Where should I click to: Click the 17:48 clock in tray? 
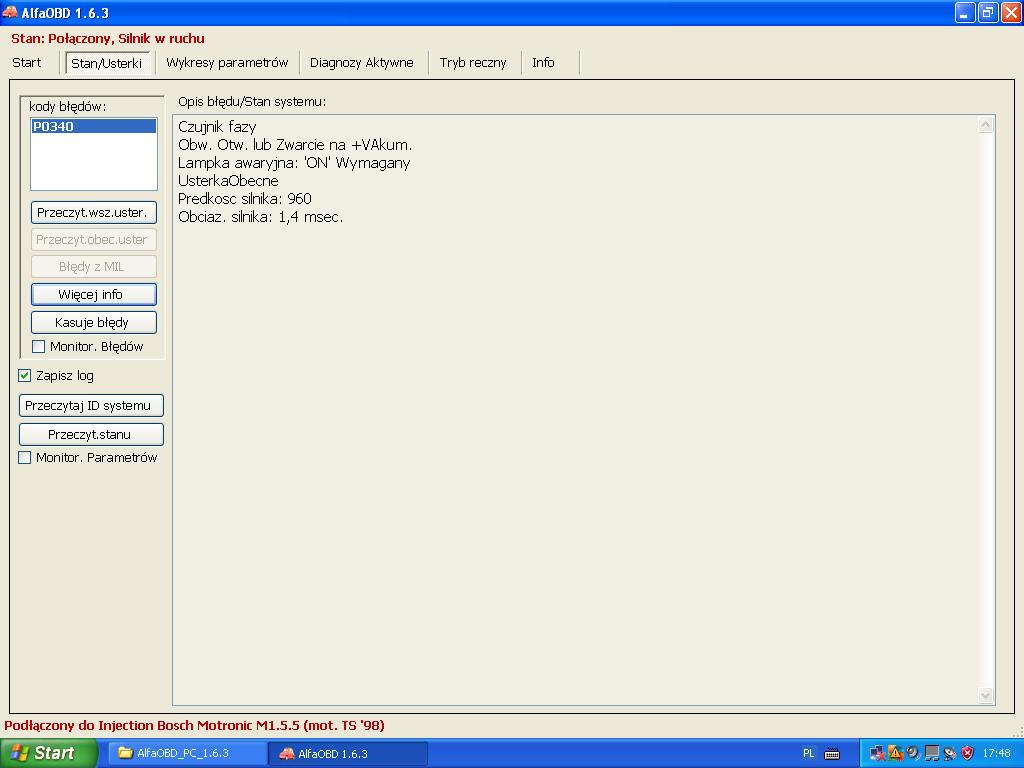[x=997, y=753]
